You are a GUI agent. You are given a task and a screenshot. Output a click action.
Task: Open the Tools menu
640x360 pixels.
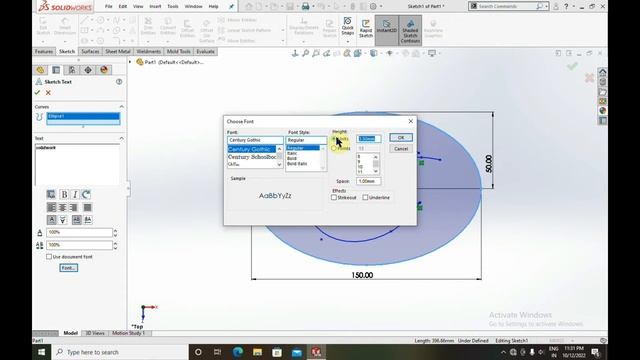click(173, 7)
